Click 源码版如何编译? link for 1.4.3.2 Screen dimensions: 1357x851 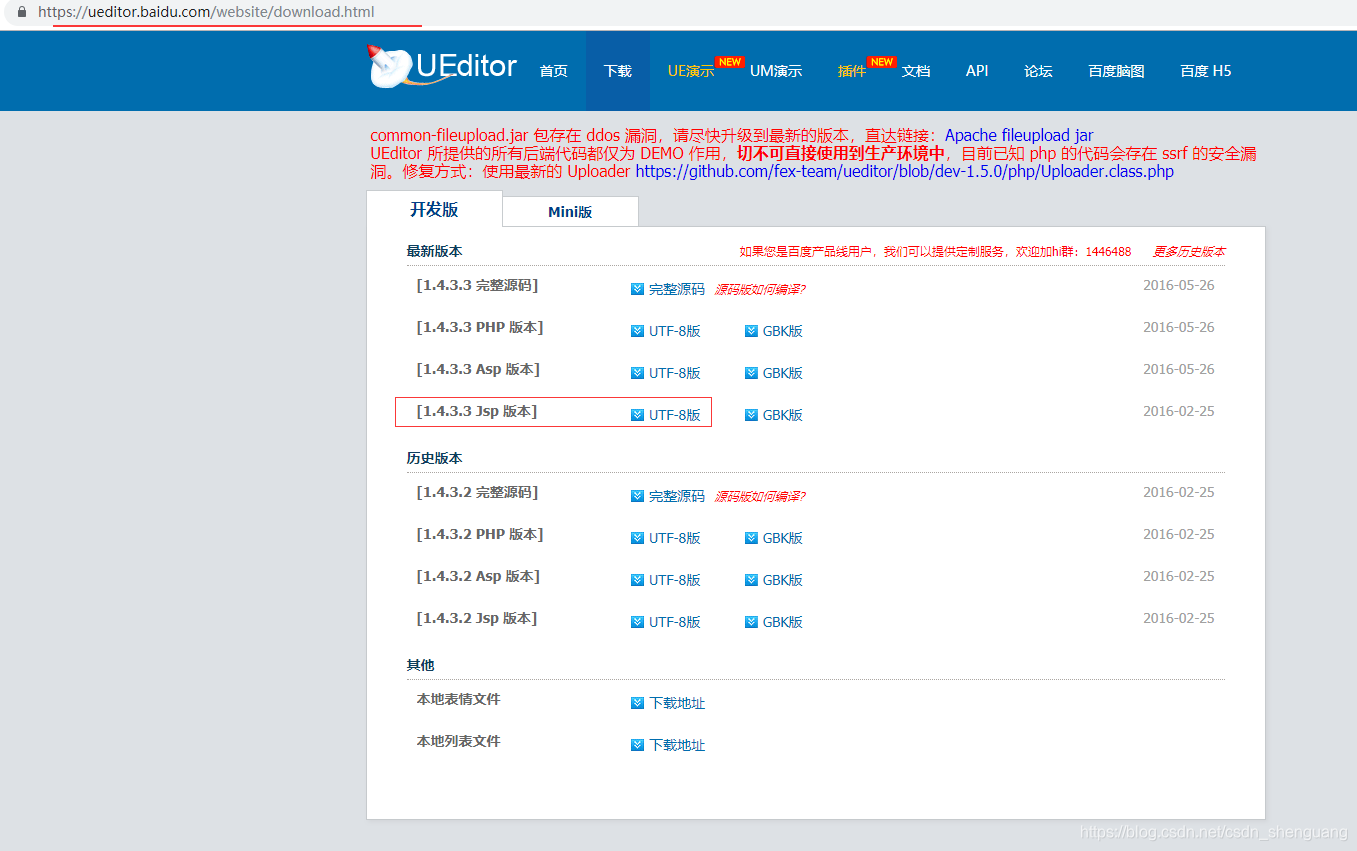pyautogui.click(x=760, y=496)
